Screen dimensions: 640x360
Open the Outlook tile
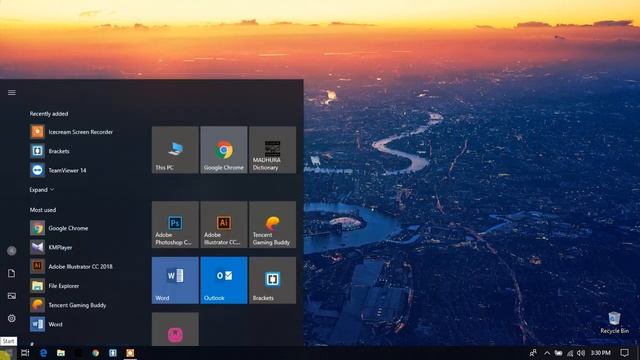pyautogui.click(x=224, y=280)
